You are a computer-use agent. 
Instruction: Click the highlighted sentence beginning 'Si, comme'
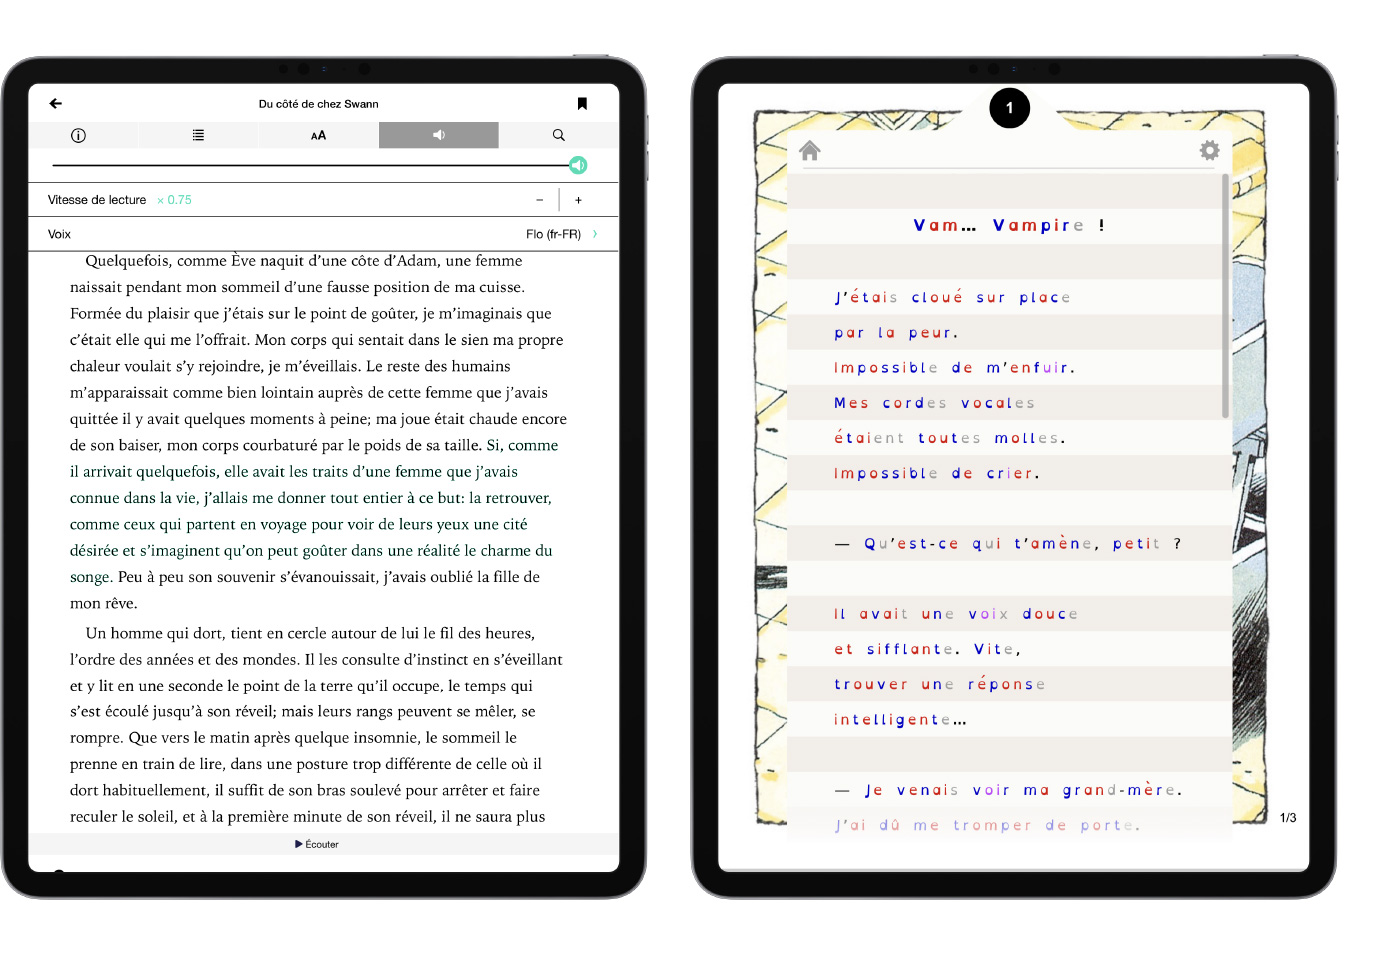coord(314,511)
